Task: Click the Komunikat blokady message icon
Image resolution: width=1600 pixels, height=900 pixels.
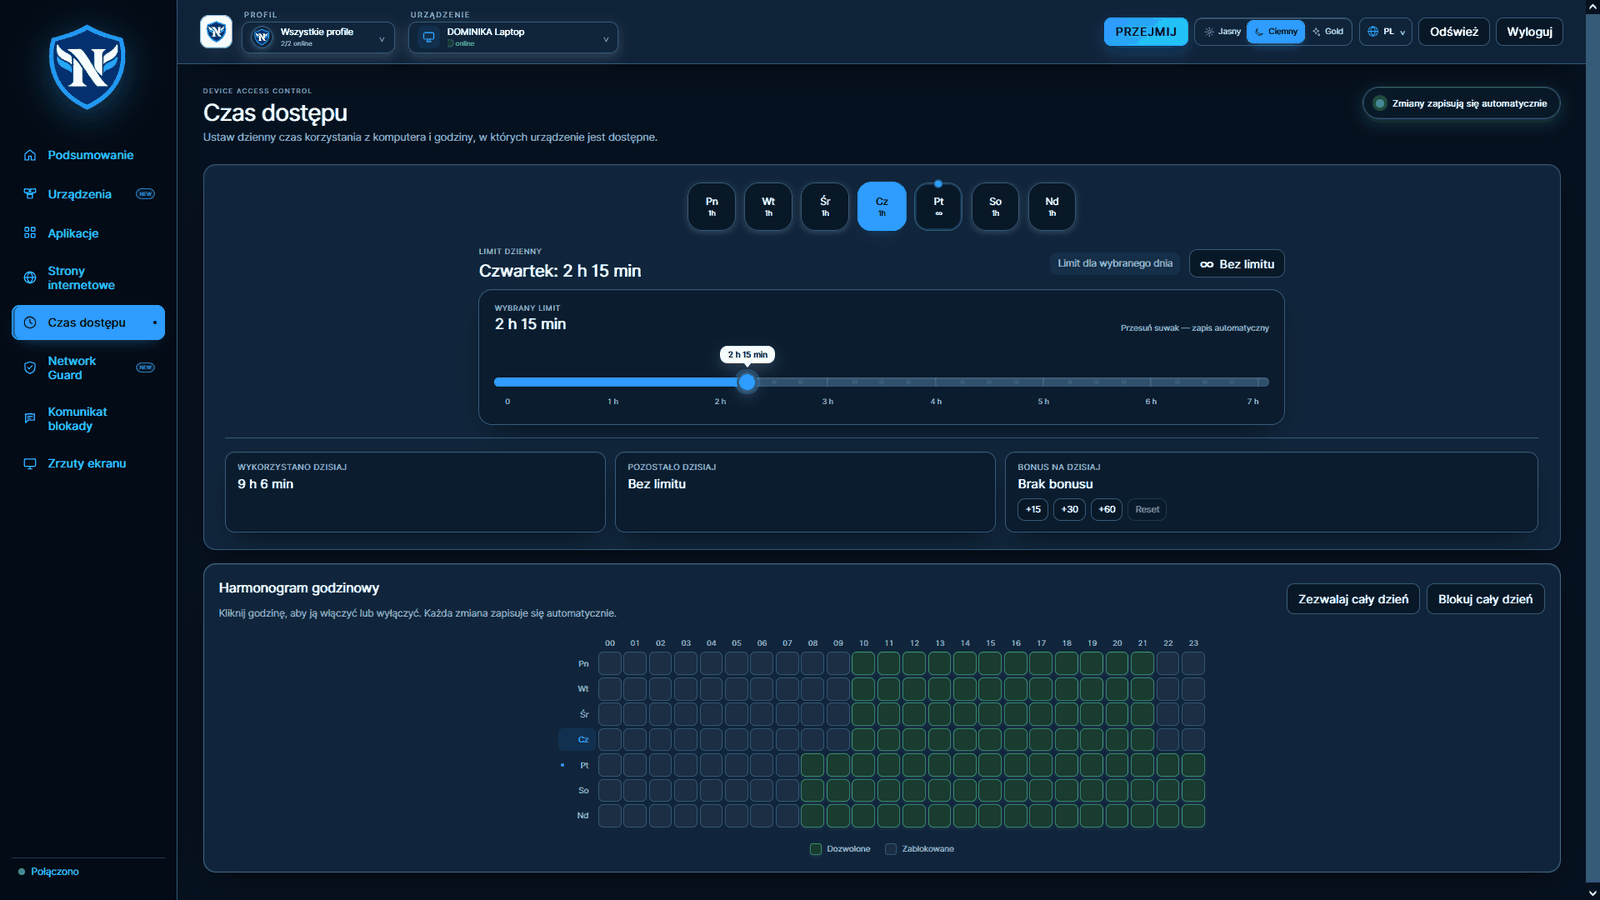Action: point(30,419)
